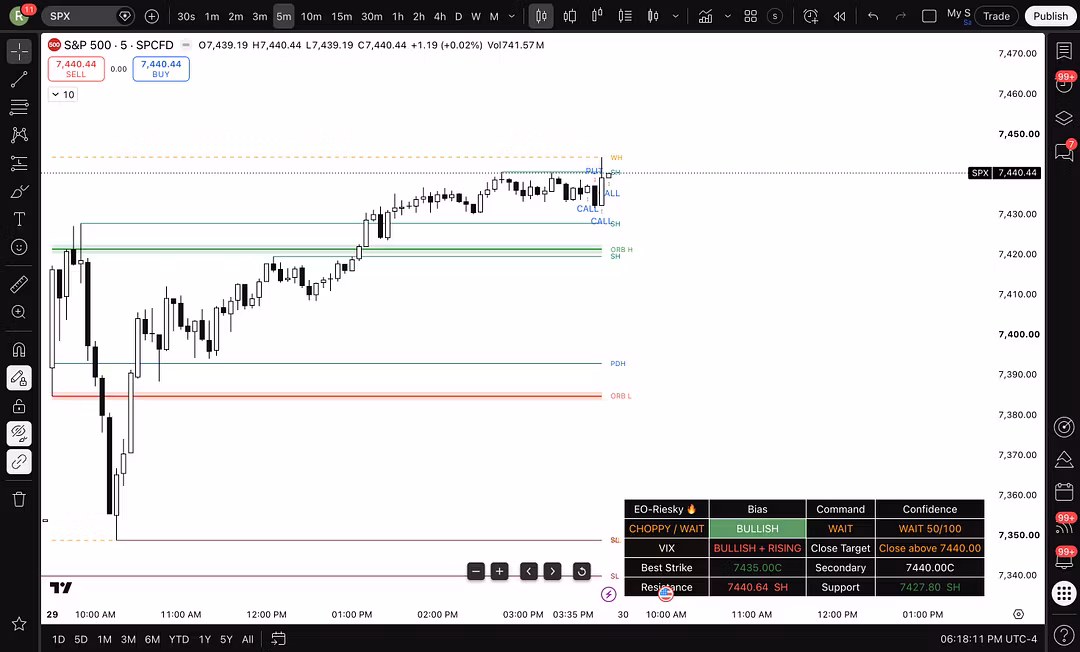This screenshot has width=1080, height=652.
Task: Click the Publish button
Action: [1050, 16]
